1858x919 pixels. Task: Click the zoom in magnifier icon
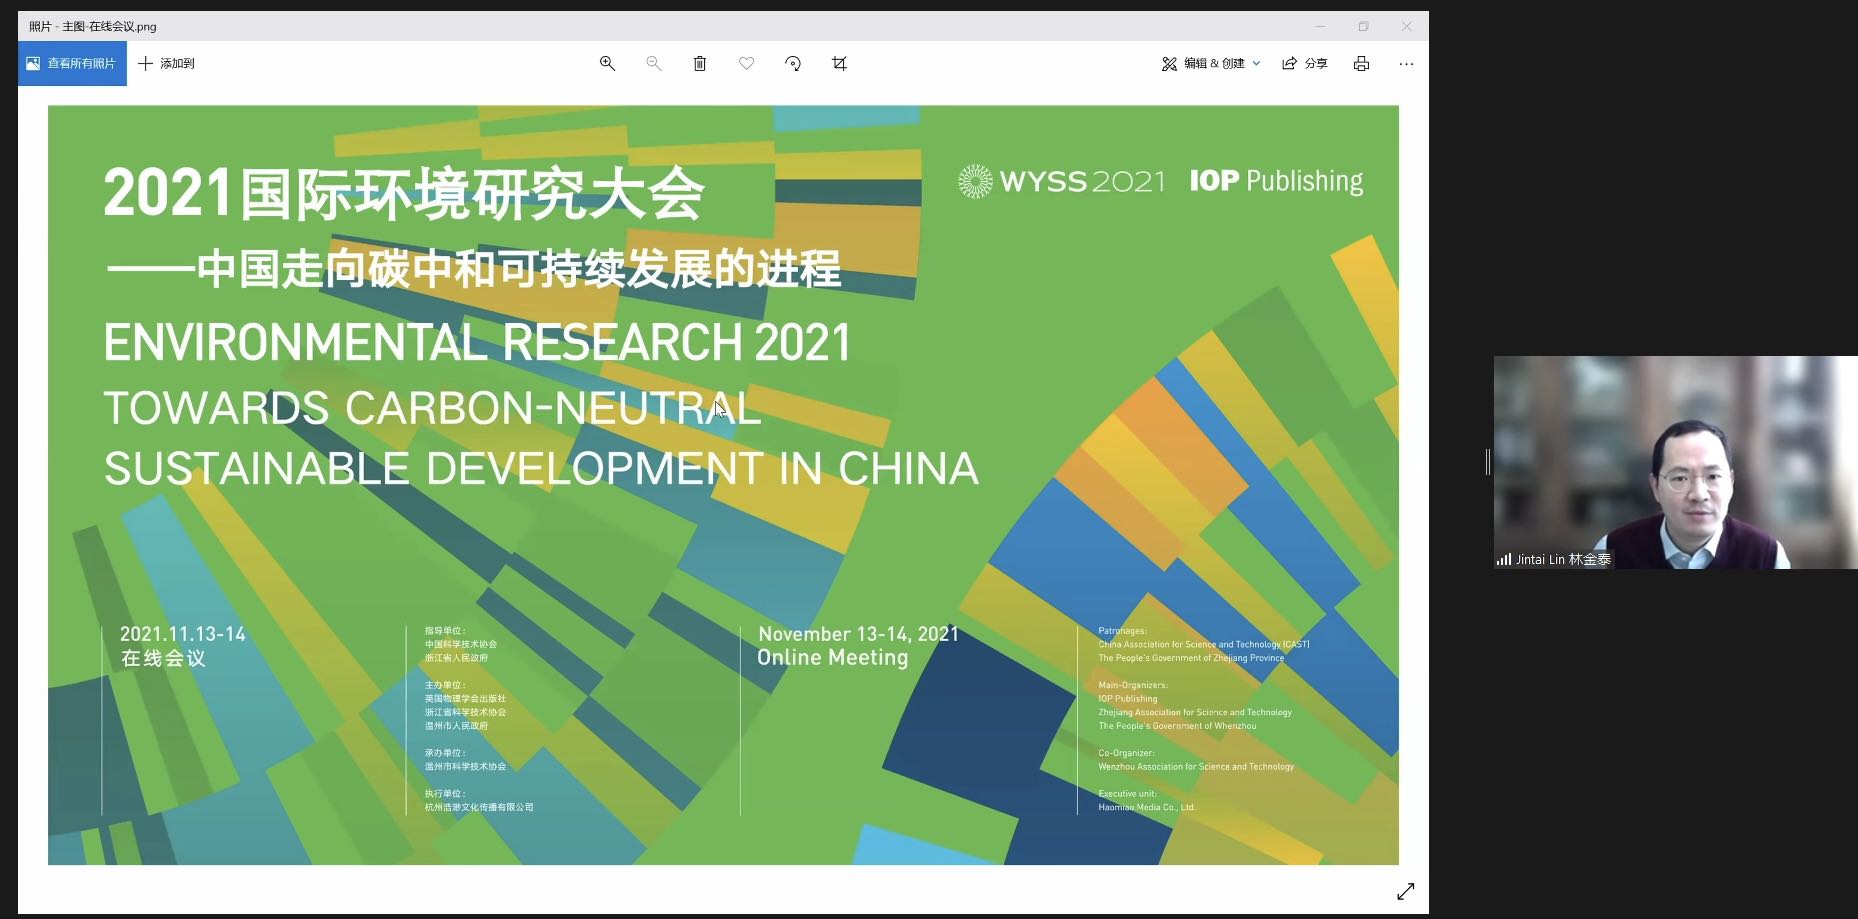point(607,64)
